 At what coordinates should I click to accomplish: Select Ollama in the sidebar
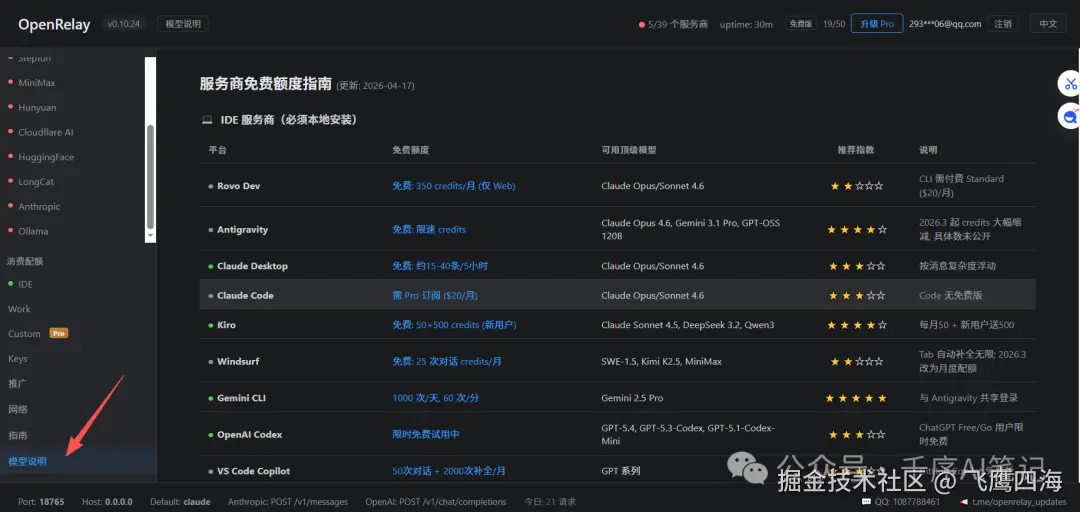point(33,232)
